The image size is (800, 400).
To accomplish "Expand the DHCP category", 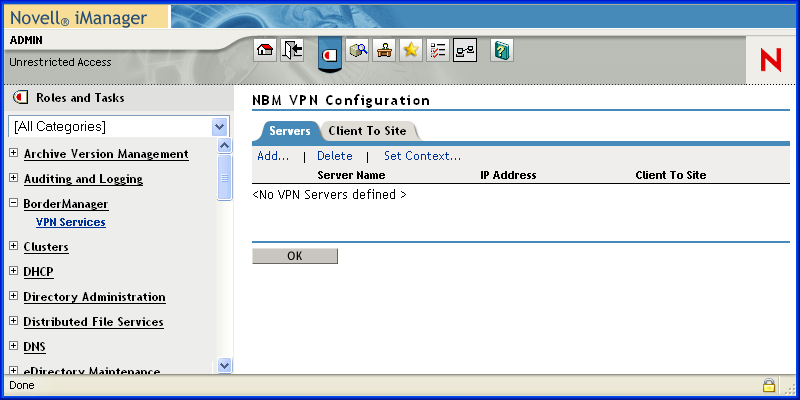I will click(13, 271).
